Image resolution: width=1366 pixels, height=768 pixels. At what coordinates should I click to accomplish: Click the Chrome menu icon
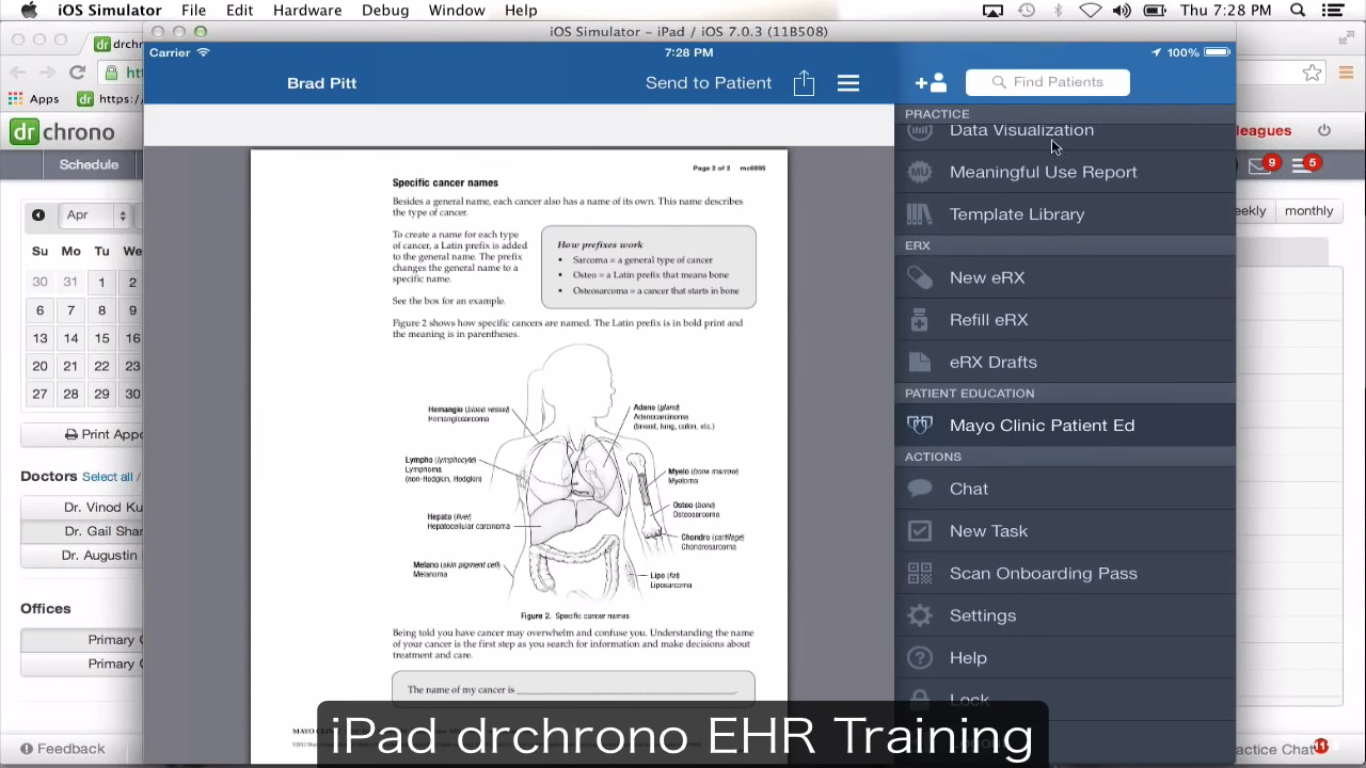[x=1345, y=72]
